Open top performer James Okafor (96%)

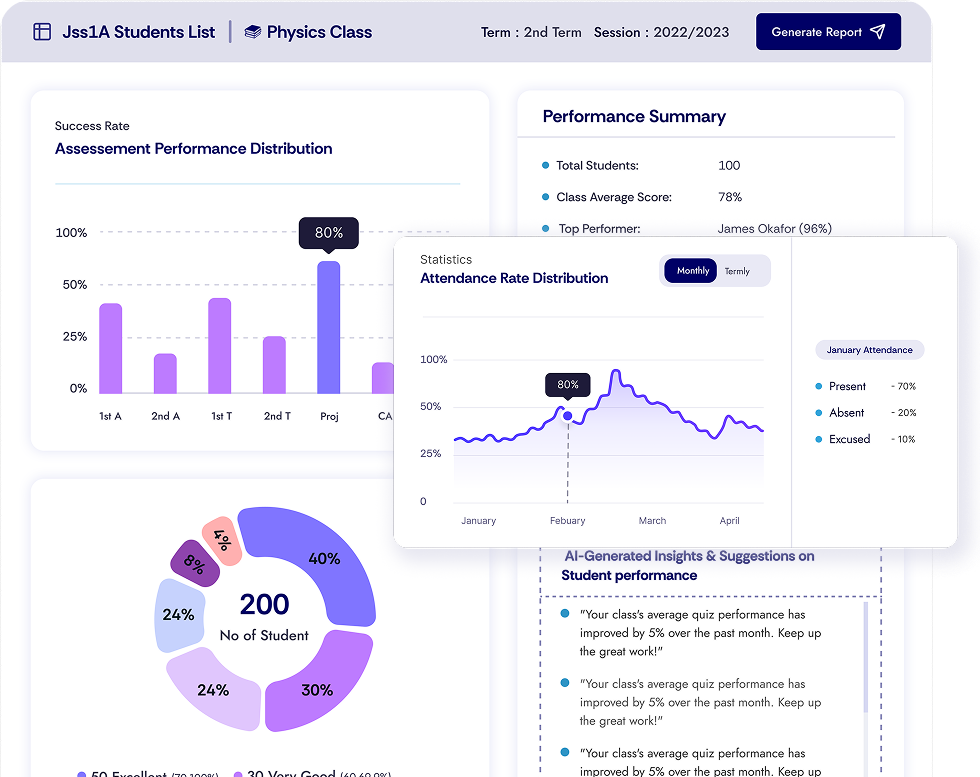pos(774,229)
